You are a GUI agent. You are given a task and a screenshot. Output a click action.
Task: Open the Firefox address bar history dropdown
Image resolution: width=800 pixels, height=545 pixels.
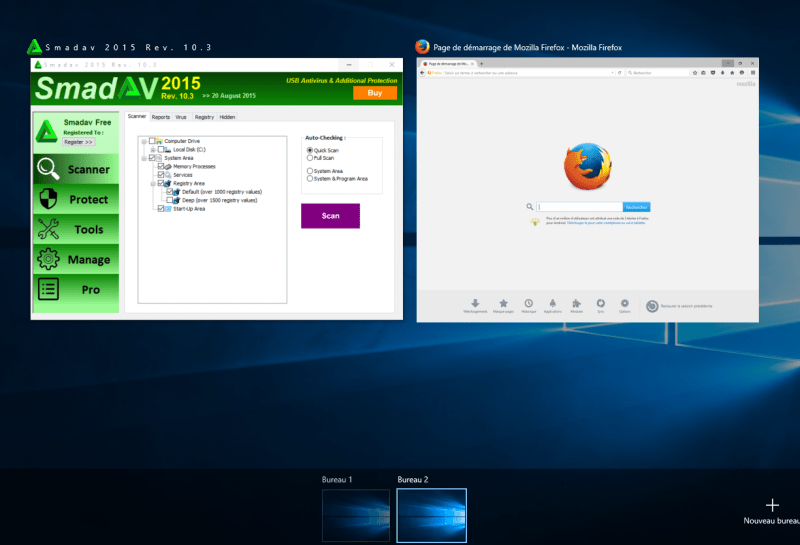click(x=612, y=73)
